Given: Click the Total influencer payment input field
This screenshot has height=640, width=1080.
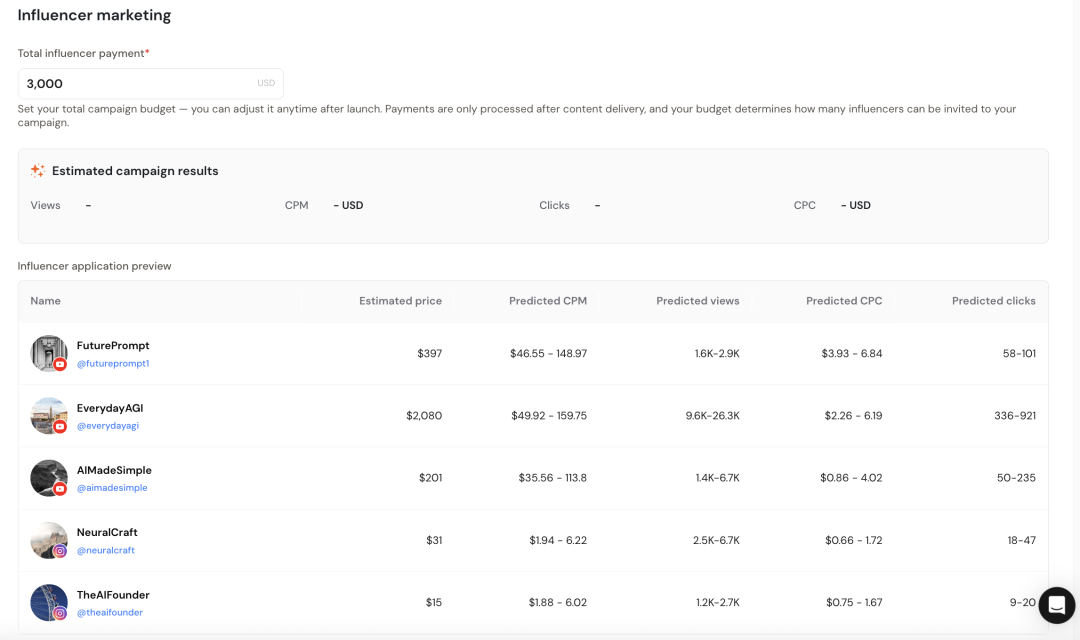Looking at the screenshot, I should click(x=138, y=84).
